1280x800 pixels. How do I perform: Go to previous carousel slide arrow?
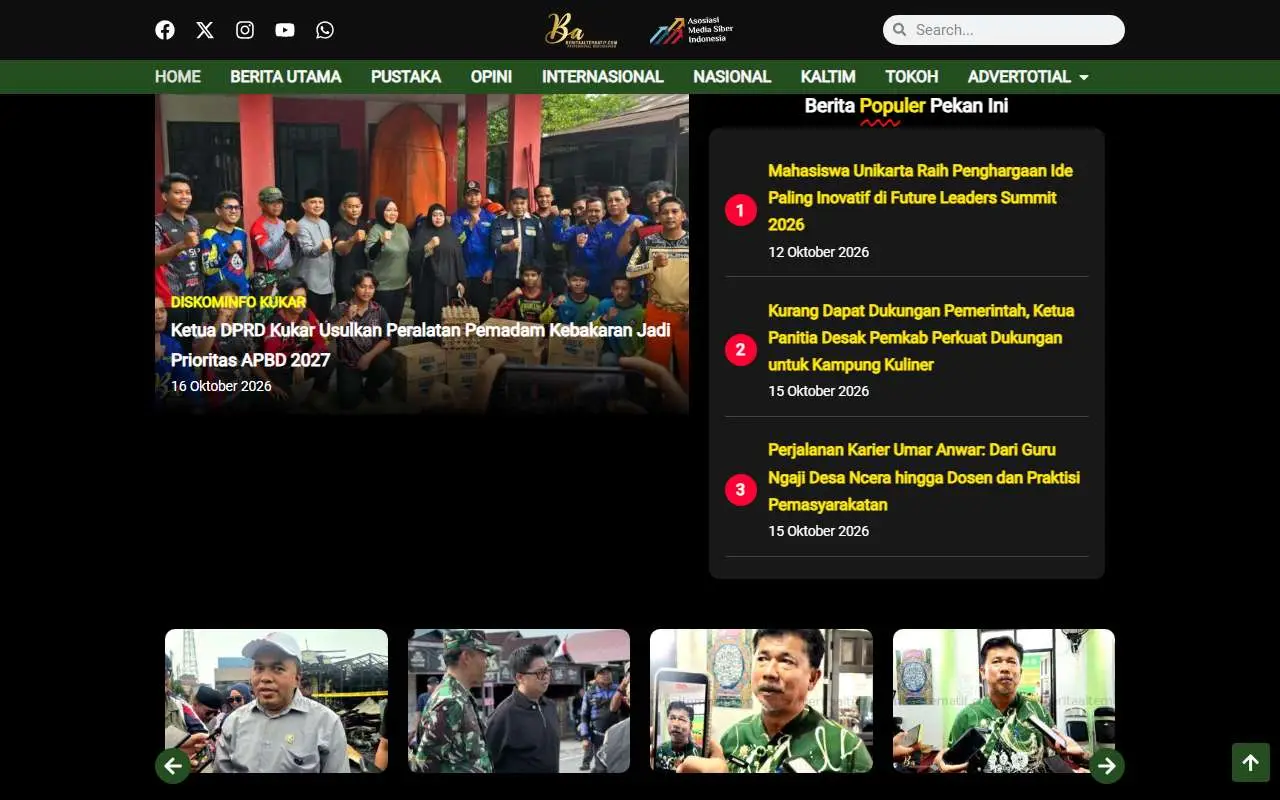(172, 766)
